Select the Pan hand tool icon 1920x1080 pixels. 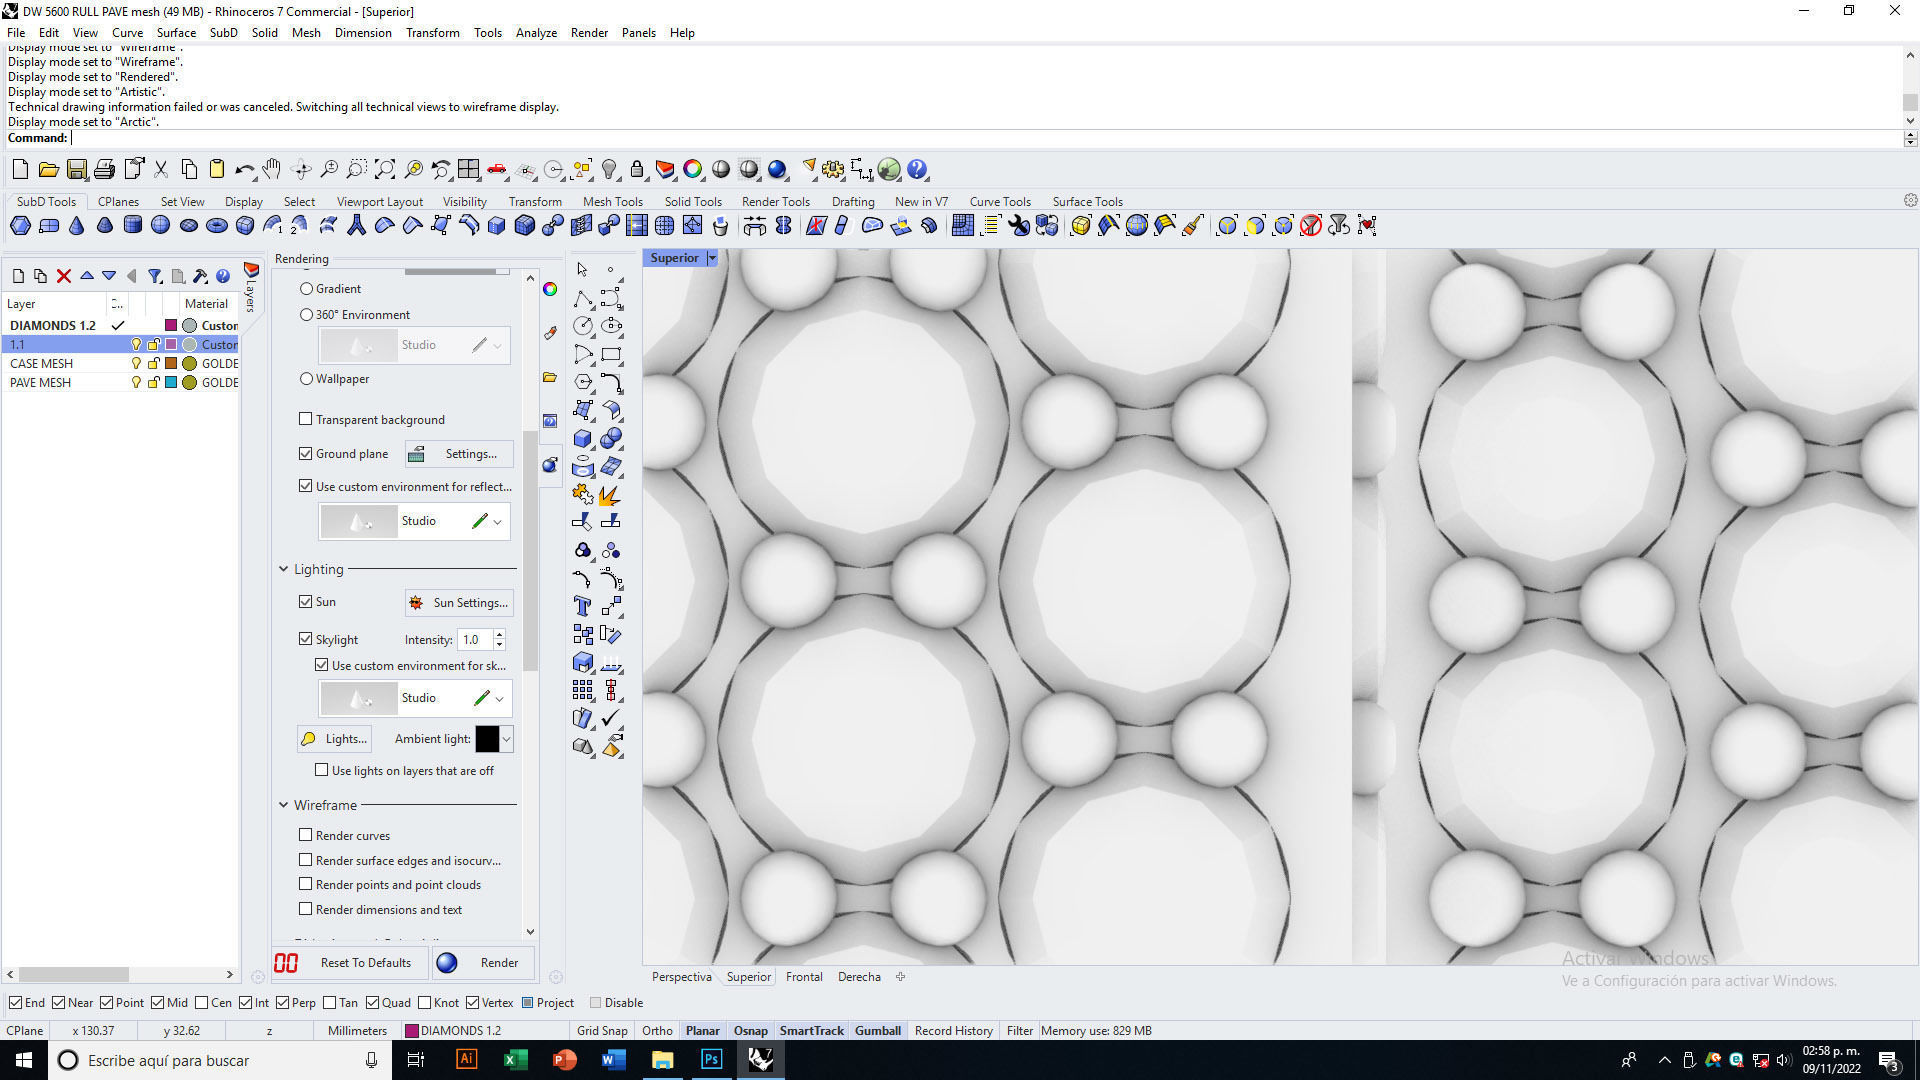pyautogui.click(x=272, y=170)
